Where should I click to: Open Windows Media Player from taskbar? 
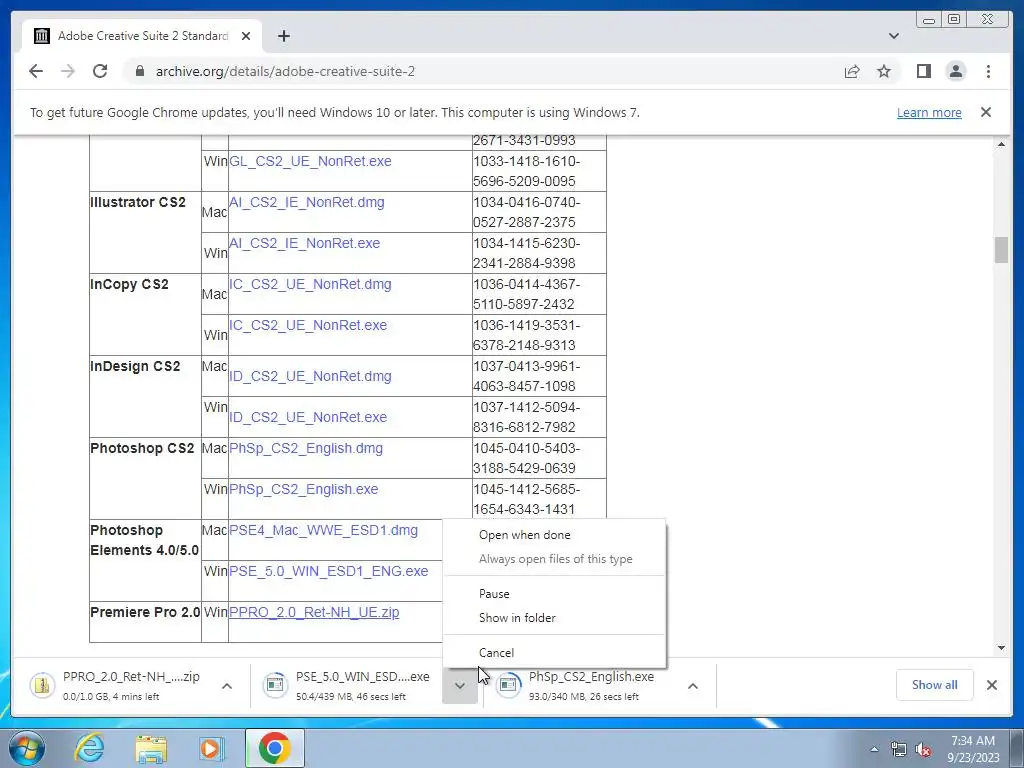(x=211, y=748)
